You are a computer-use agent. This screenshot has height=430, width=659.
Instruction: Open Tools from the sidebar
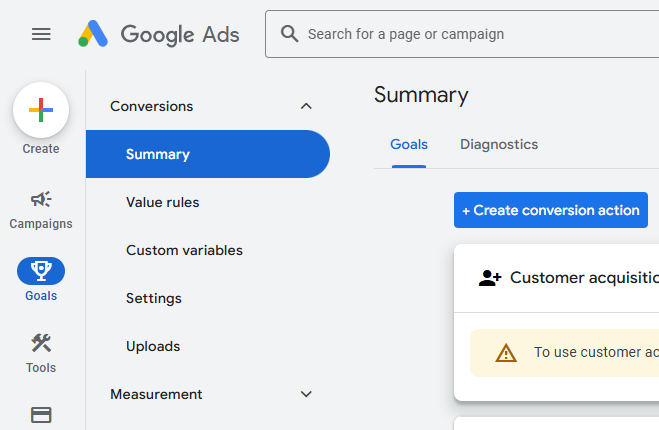tap(41, 353)
